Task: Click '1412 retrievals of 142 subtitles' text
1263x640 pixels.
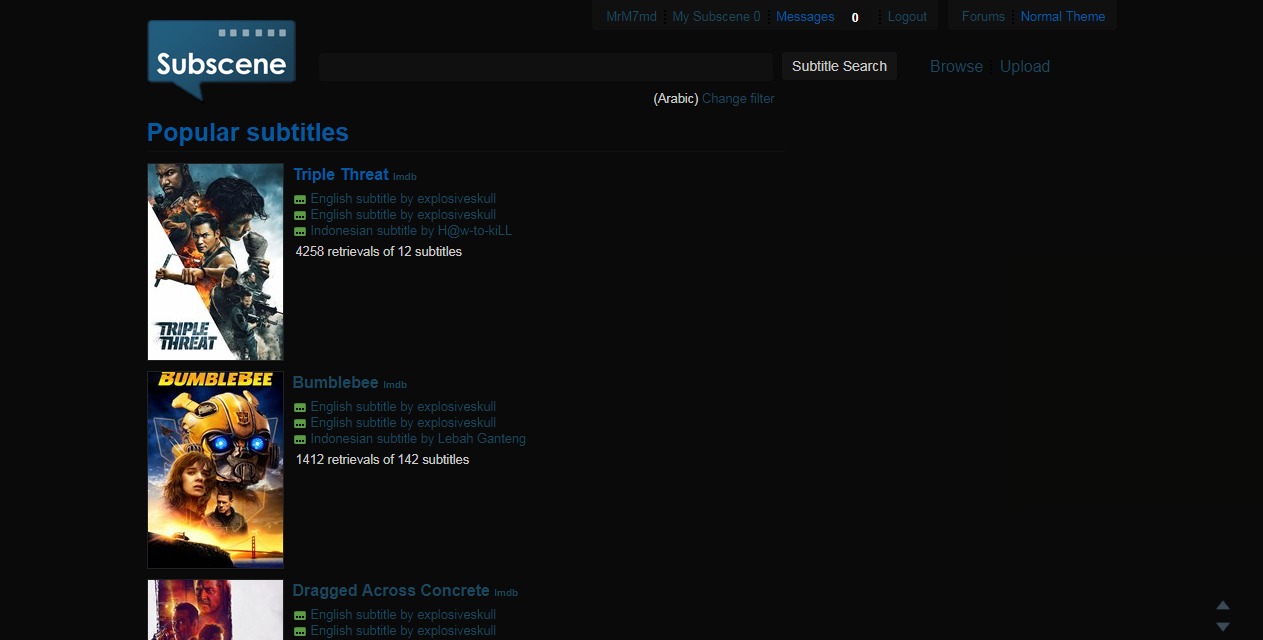Action: pyautogui.click(x=382, y=459)
